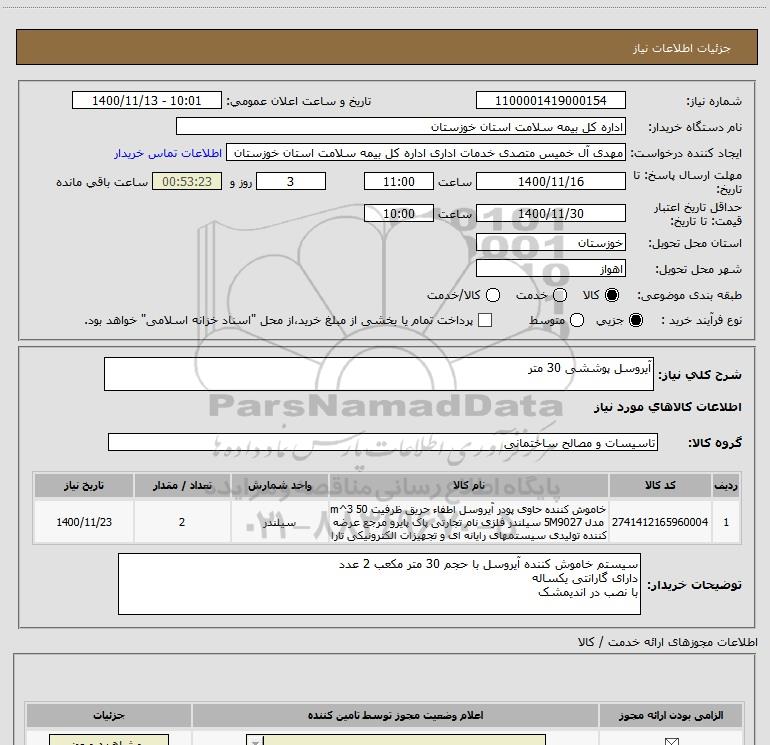Click the جزئیات اطلاعات نیاز page title
Viewport: 770px width, 745px height.
pos(682,48)
